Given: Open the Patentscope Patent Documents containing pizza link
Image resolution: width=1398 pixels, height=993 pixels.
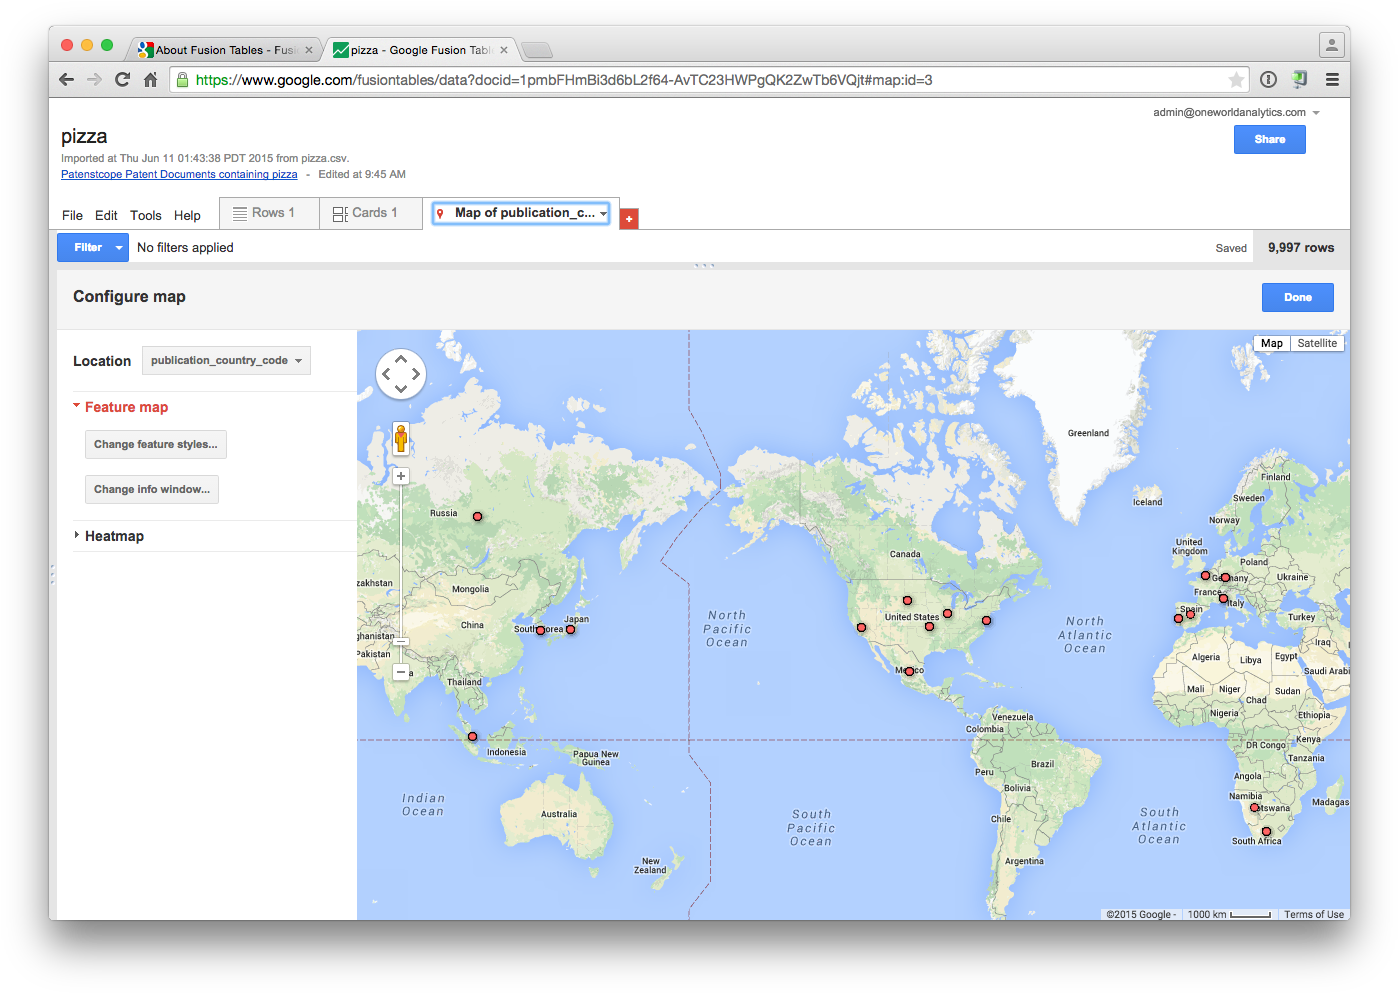Looking at the screenshot, I should coord(179,174).
